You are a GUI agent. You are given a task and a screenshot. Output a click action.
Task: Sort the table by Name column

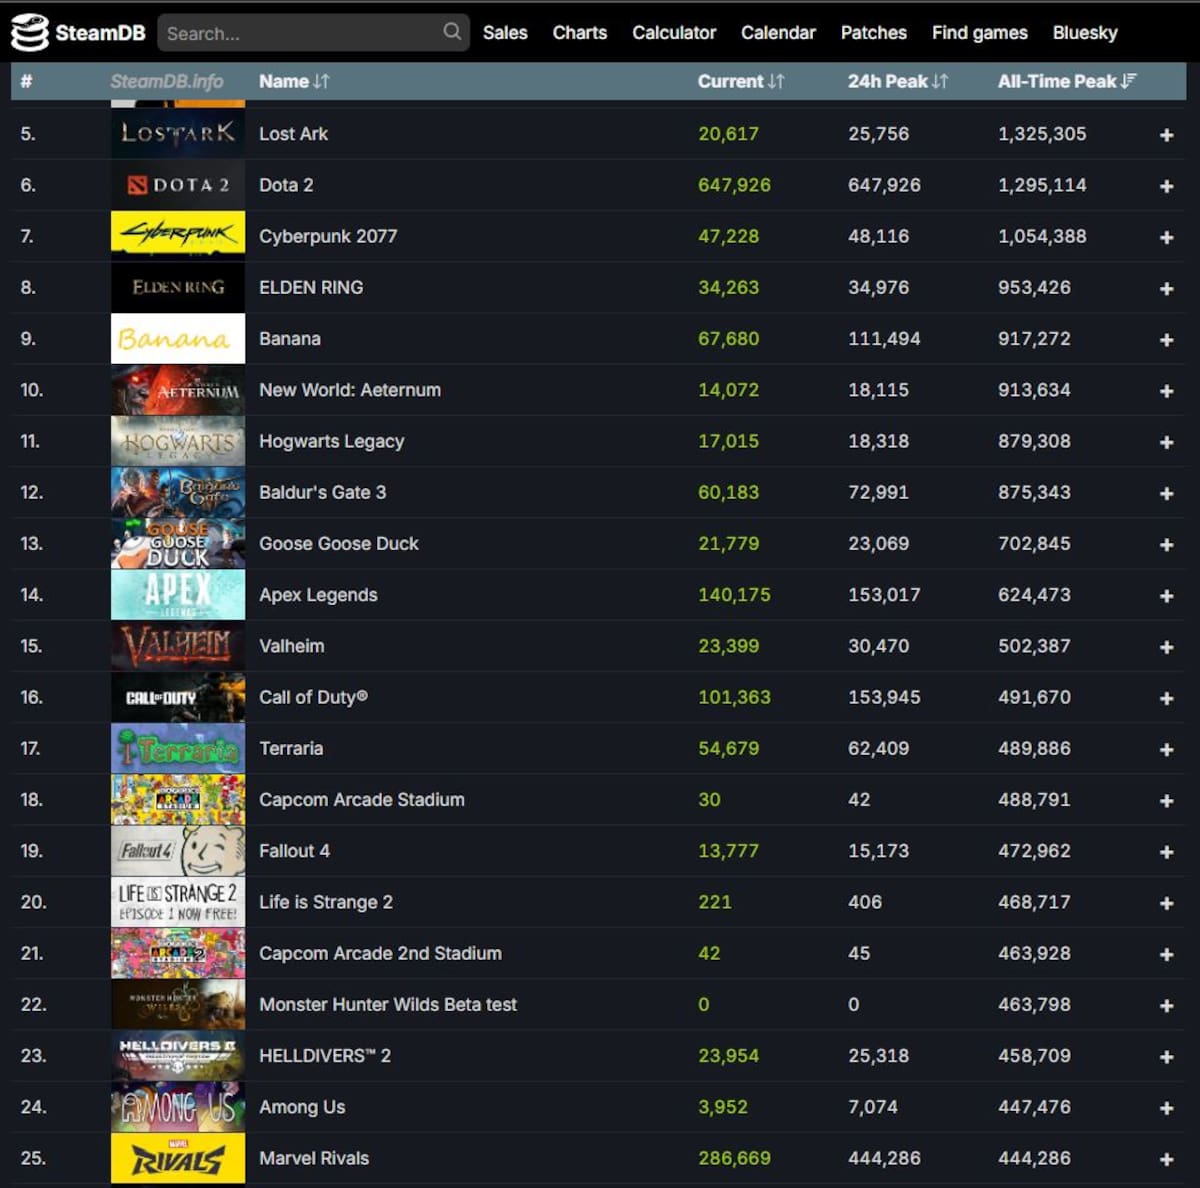coord(294,81)
